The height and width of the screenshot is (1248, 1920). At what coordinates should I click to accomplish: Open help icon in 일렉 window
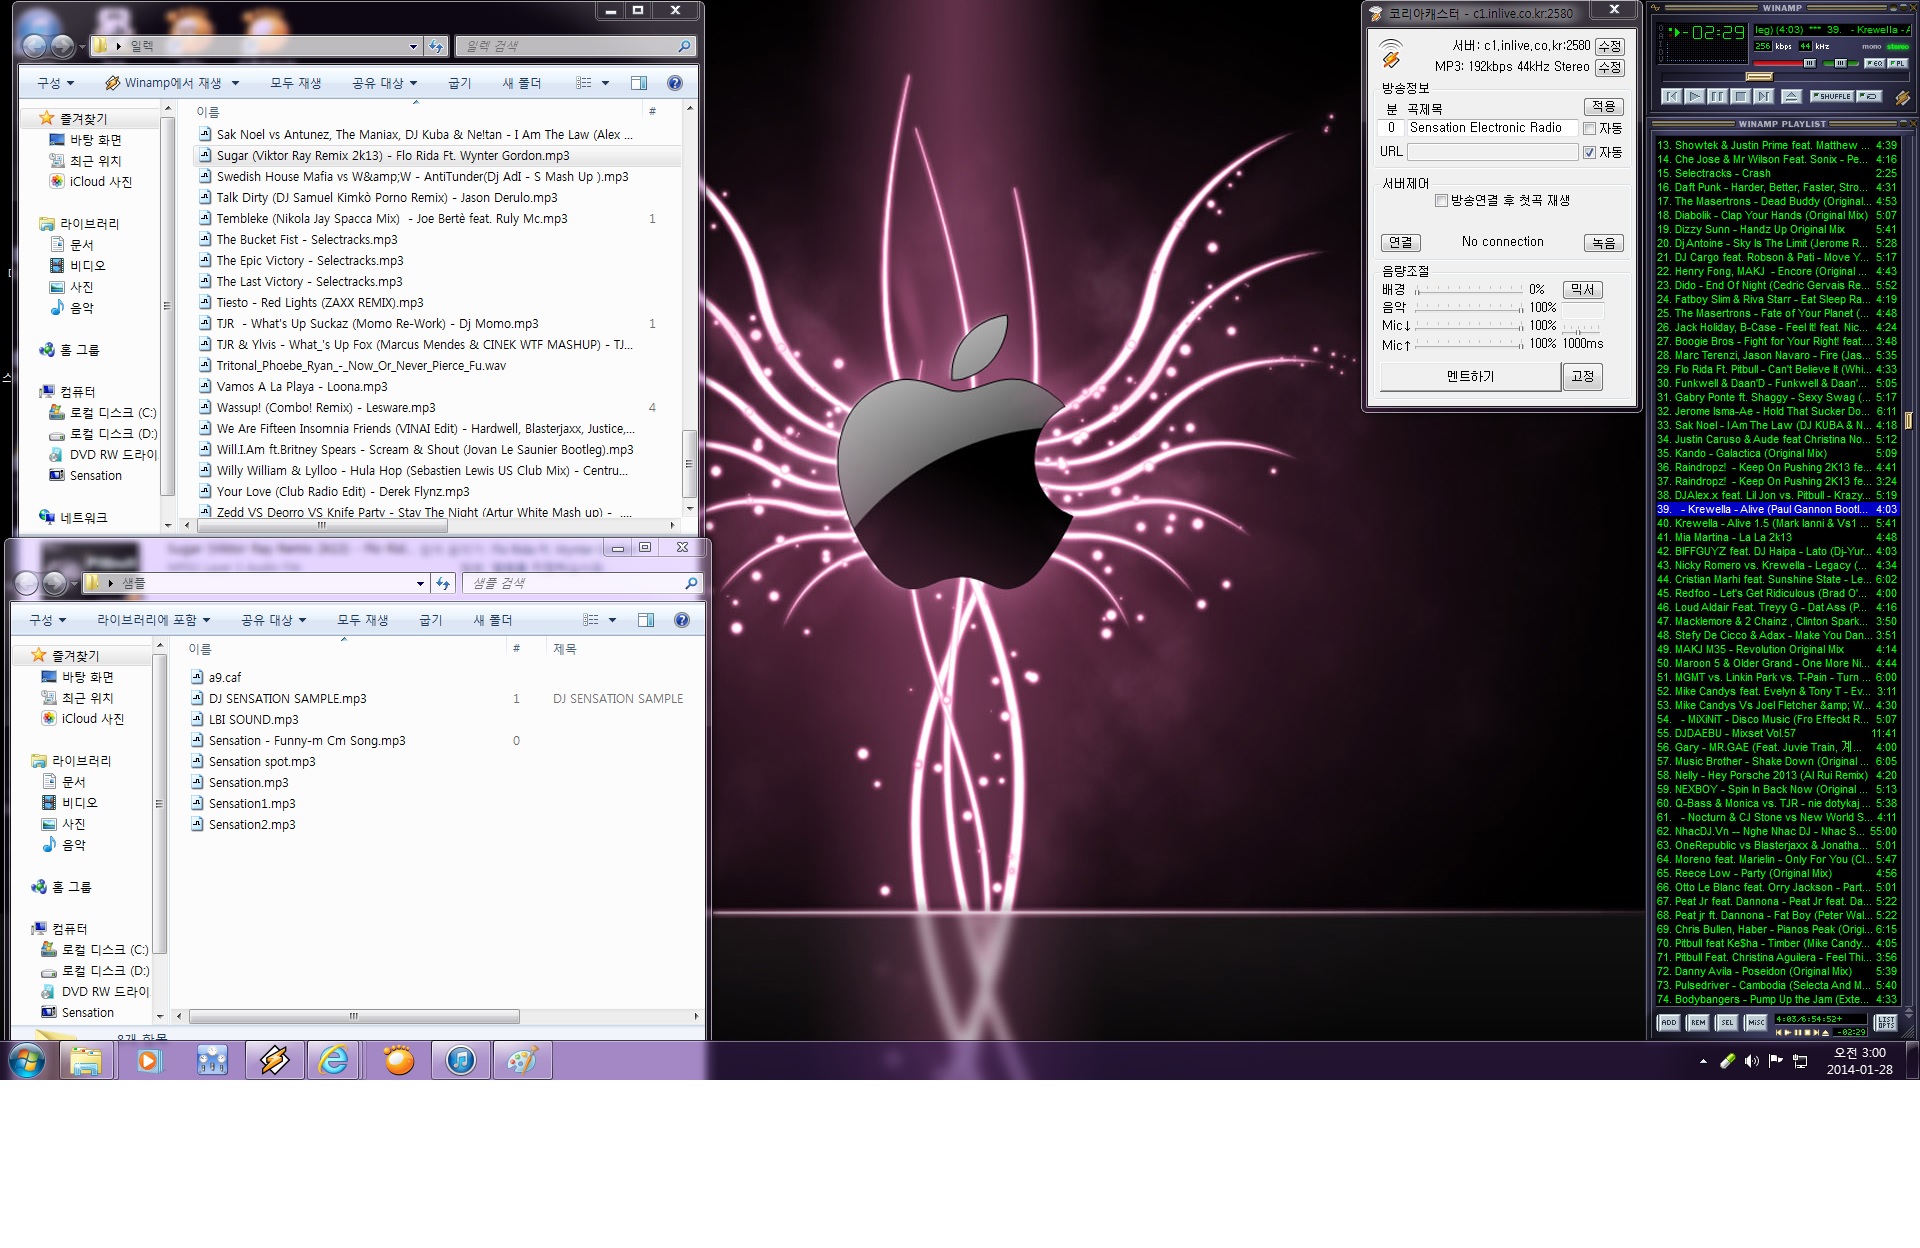[675, 83]
